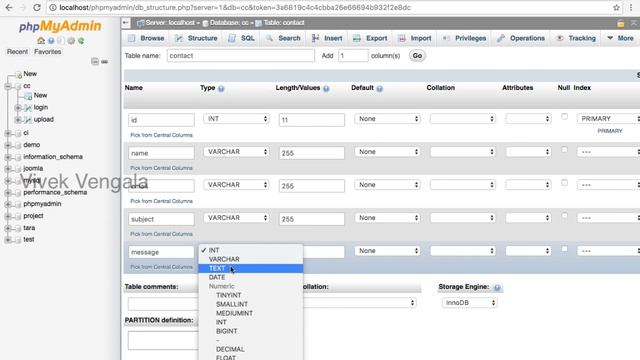Toggle Null checkbox for id row

pyautogui.click(x=564, y=117)
